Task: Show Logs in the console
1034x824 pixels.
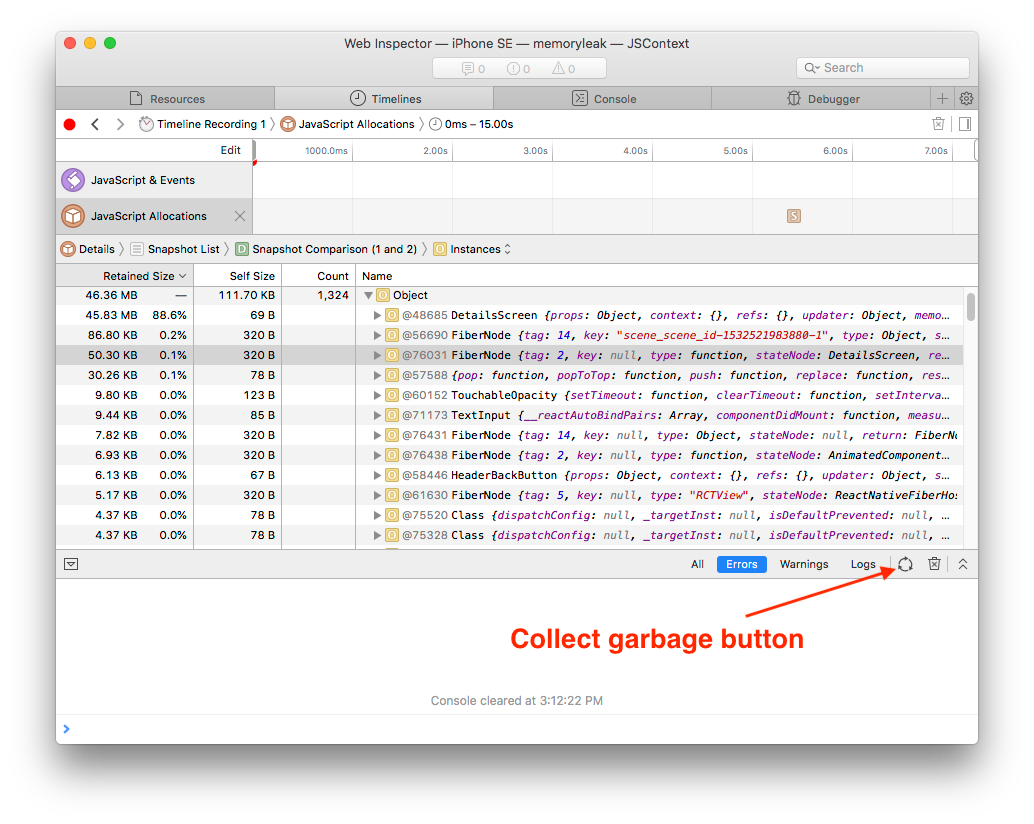Action: pyautogui.click(x=863, y=564)
